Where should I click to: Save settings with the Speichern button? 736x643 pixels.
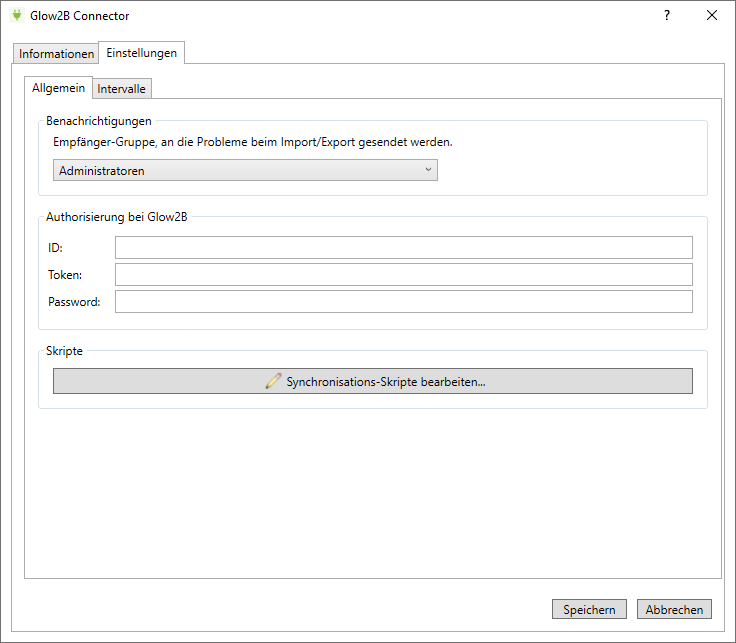589,610
